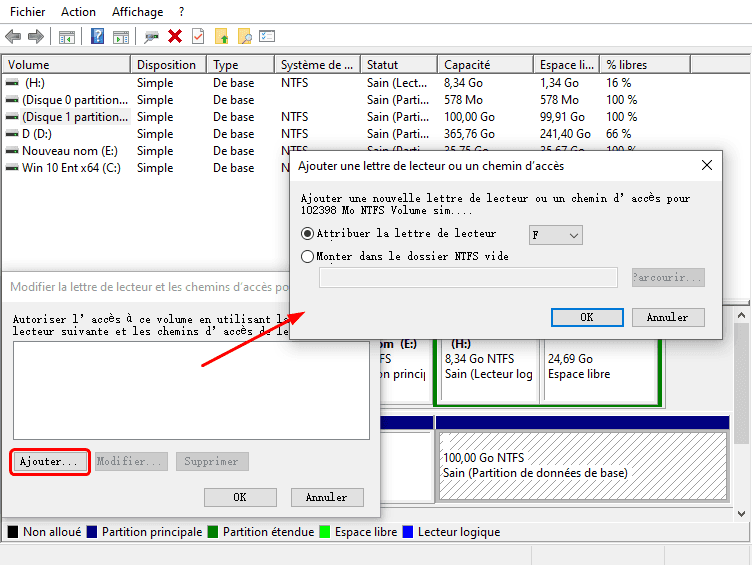Click the 578 Mo capacity cell
This screenshot has width=752, height=565.
(x=463, y=100)
